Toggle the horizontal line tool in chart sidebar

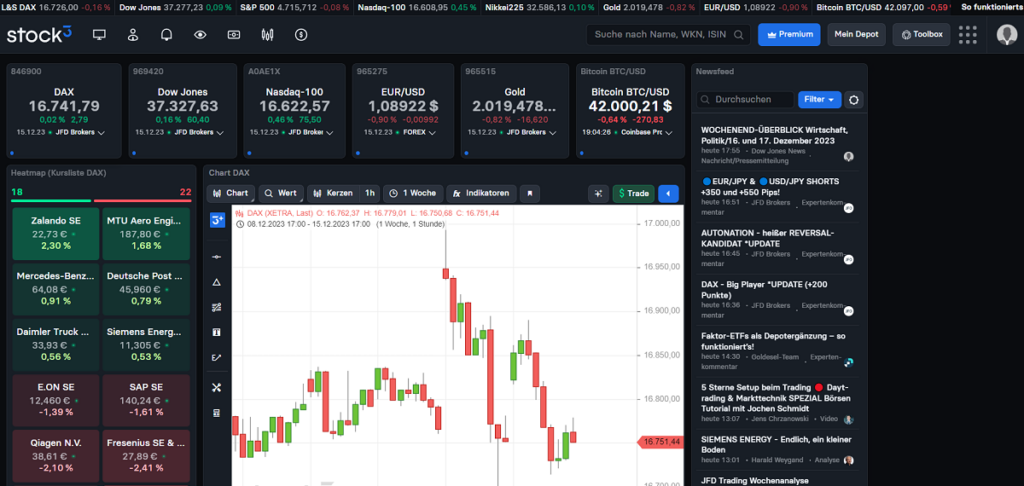[217, 257]
